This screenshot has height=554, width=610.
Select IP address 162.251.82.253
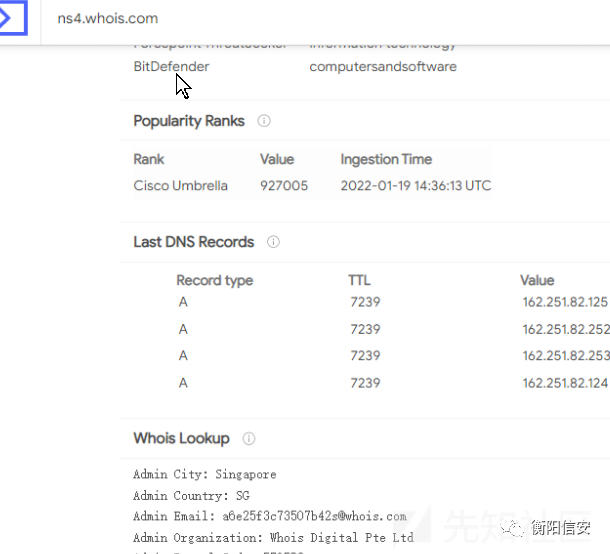point(566,356)
